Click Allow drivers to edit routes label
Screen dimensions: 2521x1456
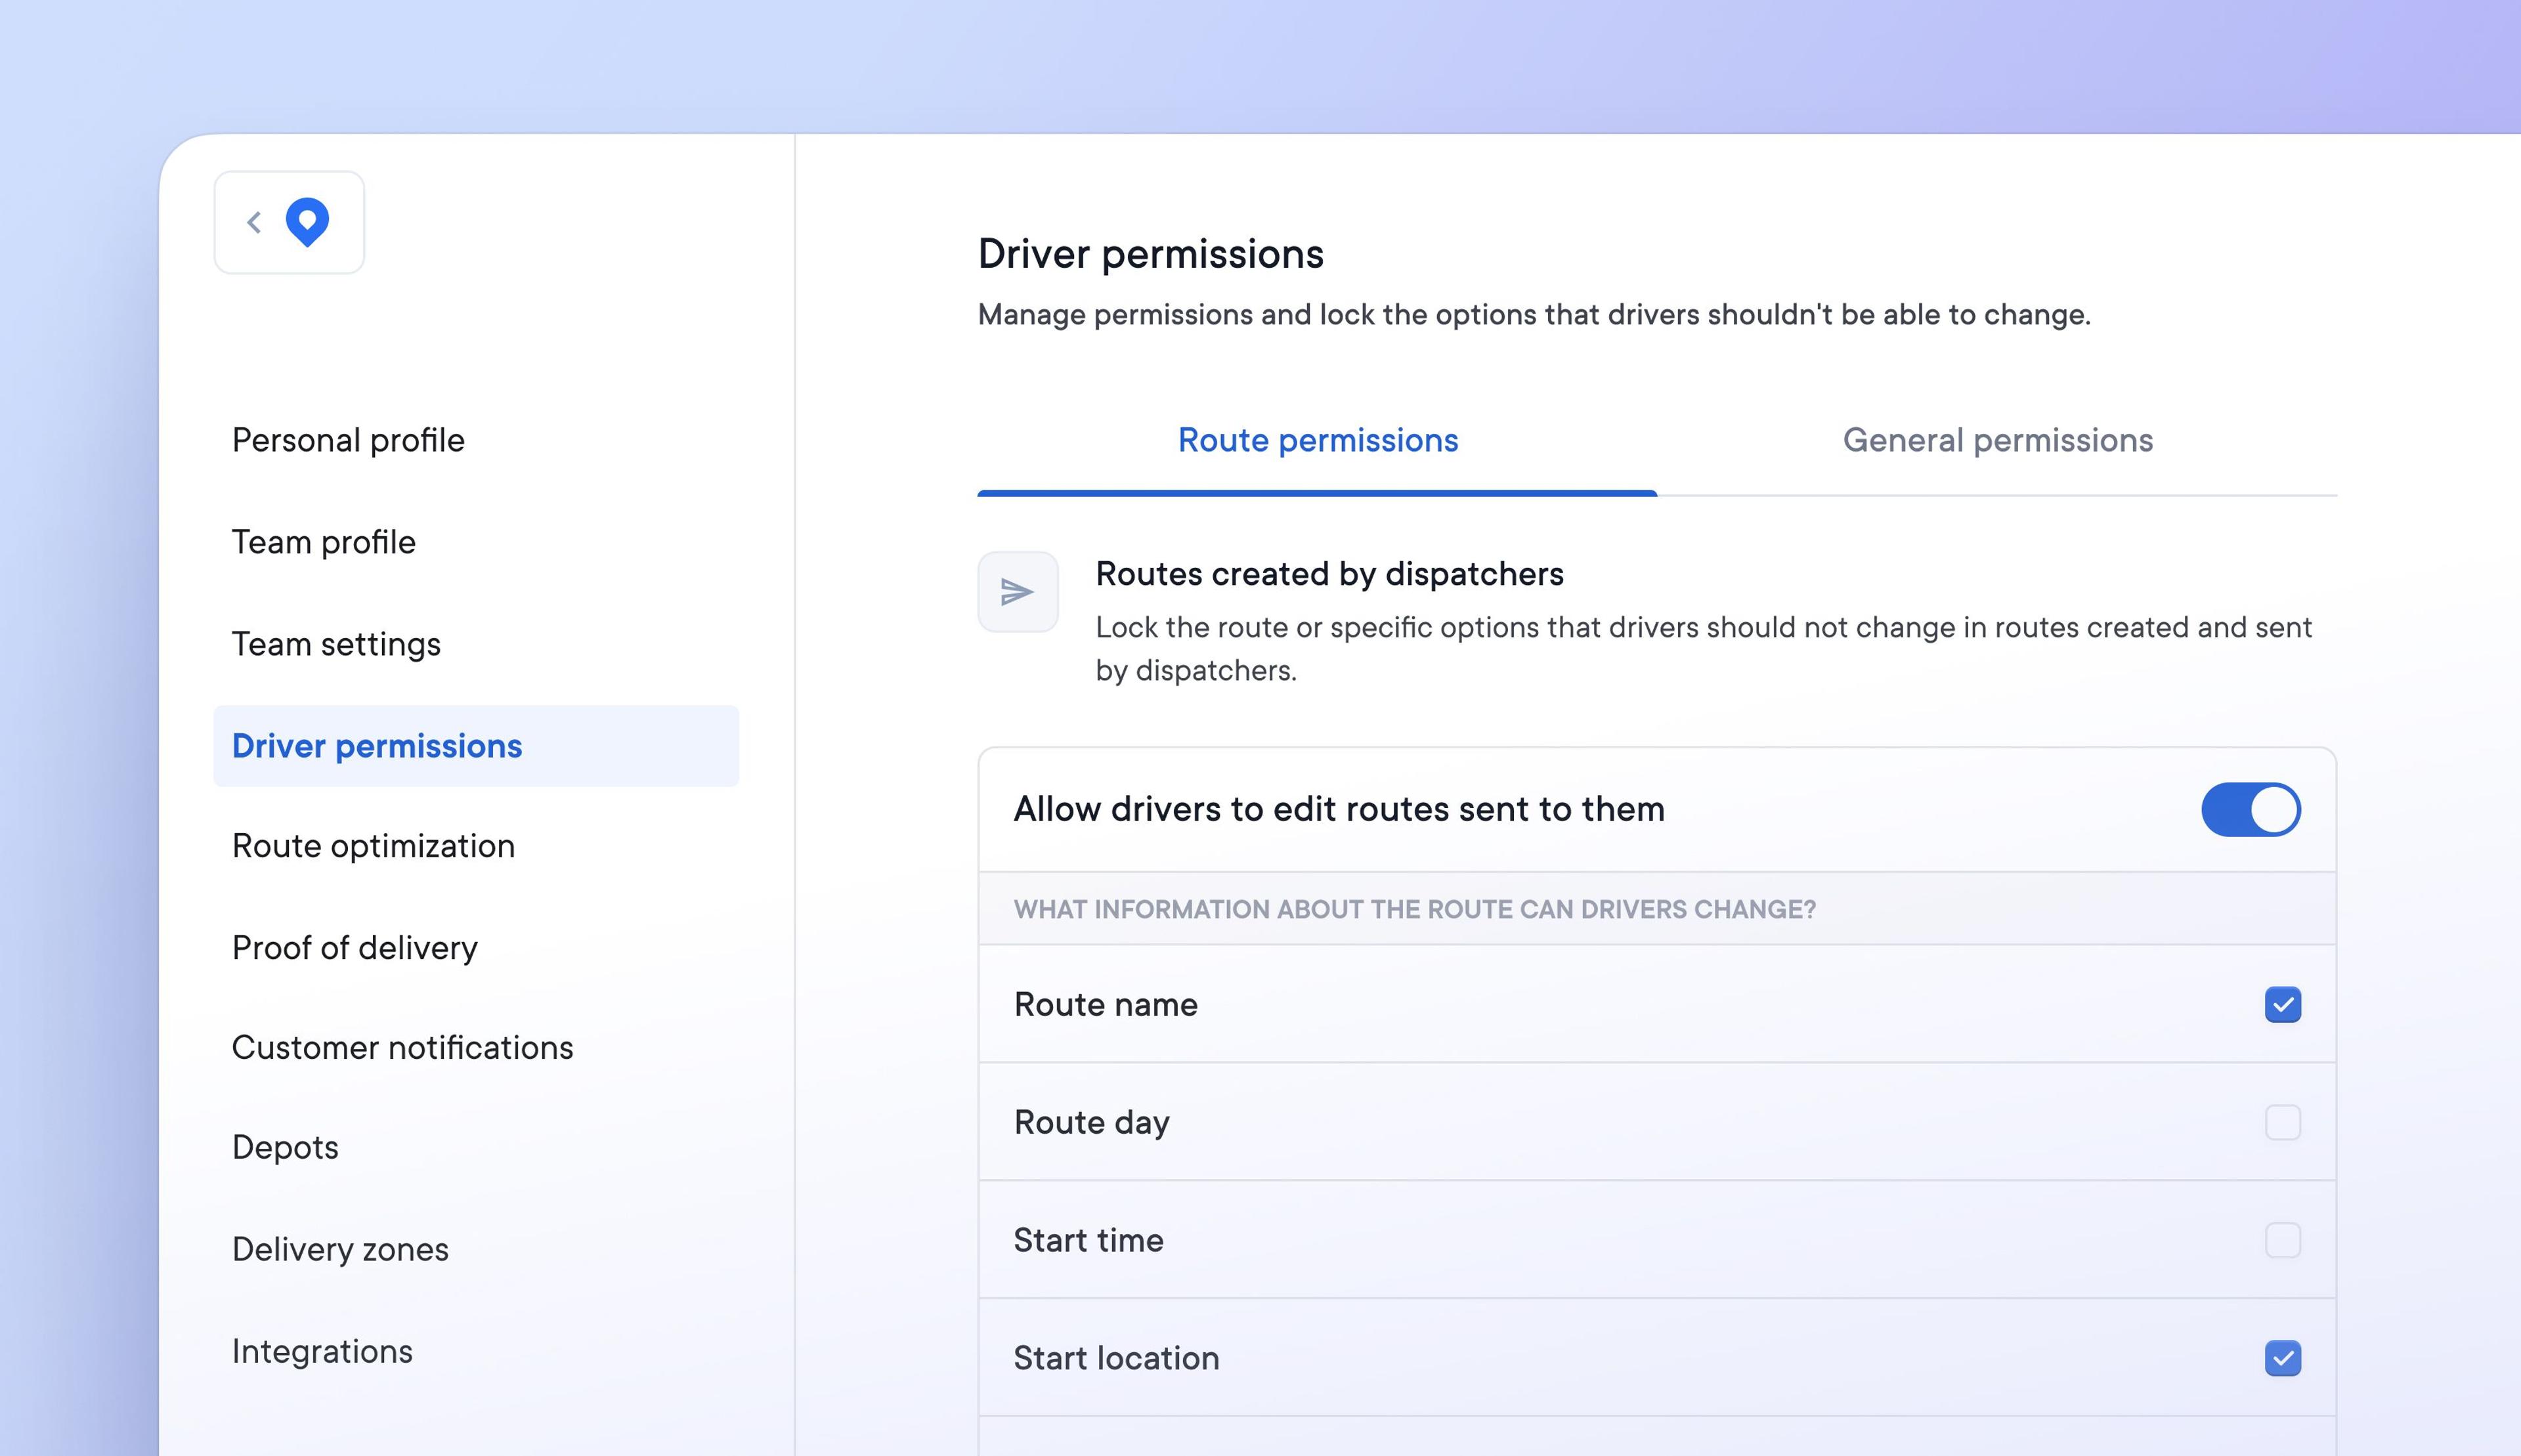tap(1339, 809)
